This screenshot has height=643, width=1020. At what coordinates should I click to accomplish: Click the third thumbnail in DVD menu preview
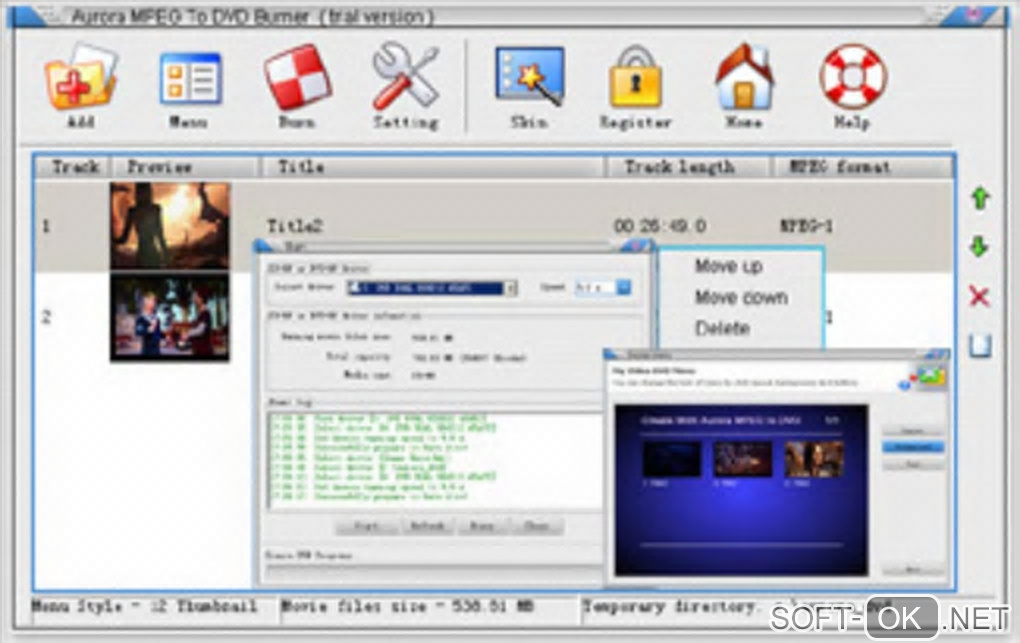click(814, 459)
